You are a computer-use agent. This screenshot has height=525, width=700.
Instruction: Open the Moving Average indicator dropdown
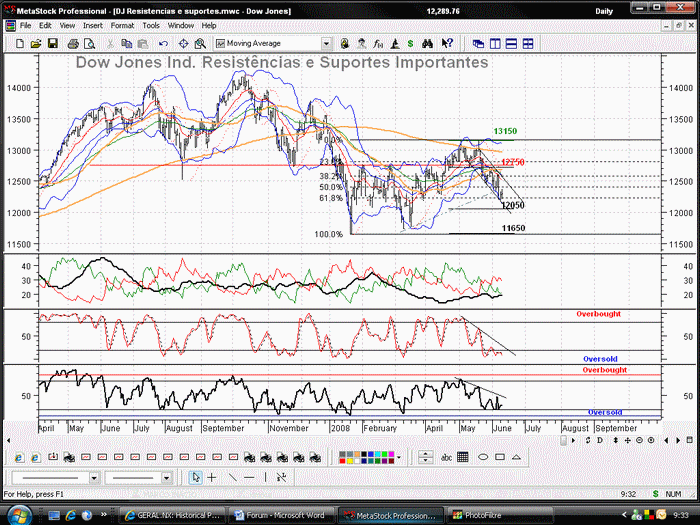pyautogui.click(x=326, y=44)
